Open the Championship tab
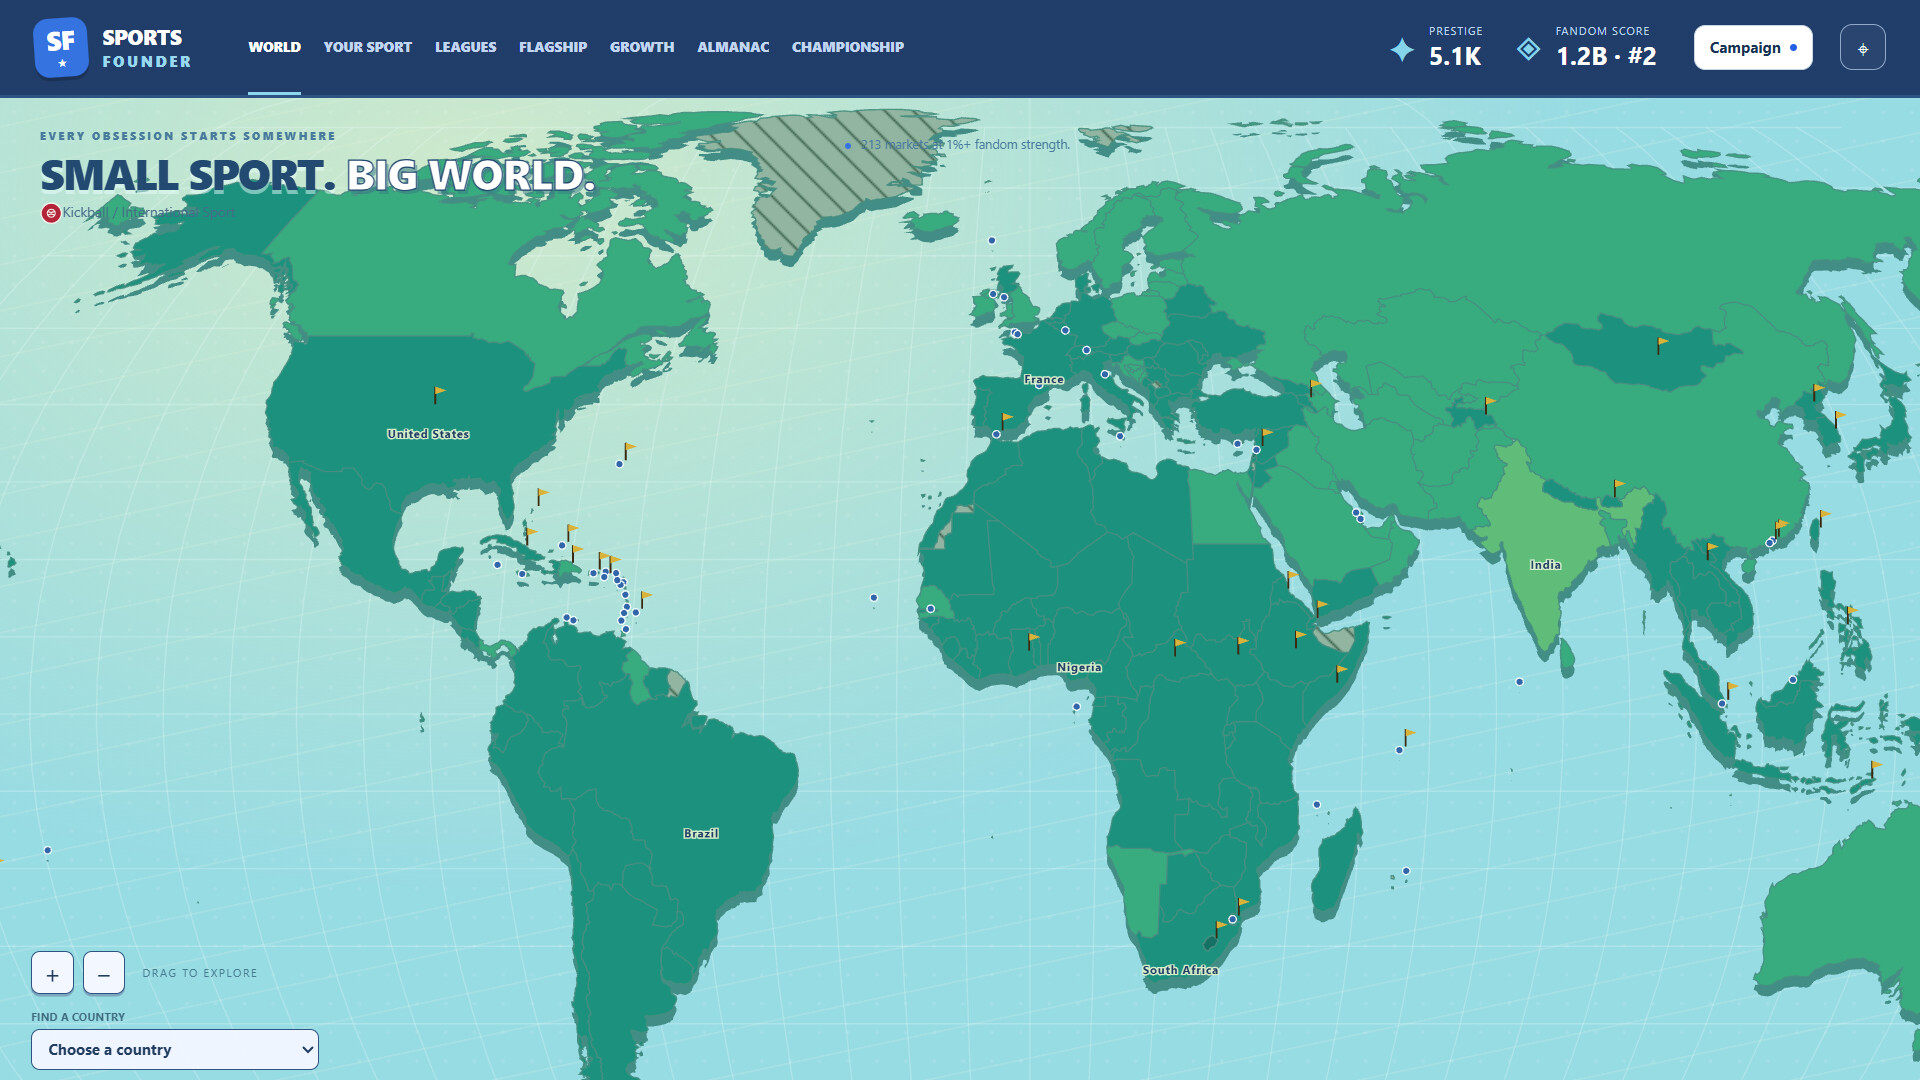This screenshot has height=1080, width=1920. click(x=847, y=47)
